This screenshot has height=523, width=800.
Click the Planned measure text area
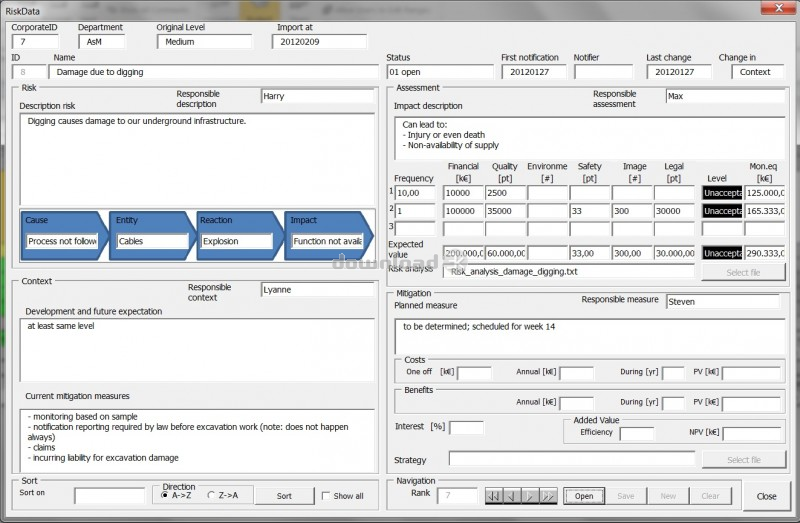click(590, 336)
